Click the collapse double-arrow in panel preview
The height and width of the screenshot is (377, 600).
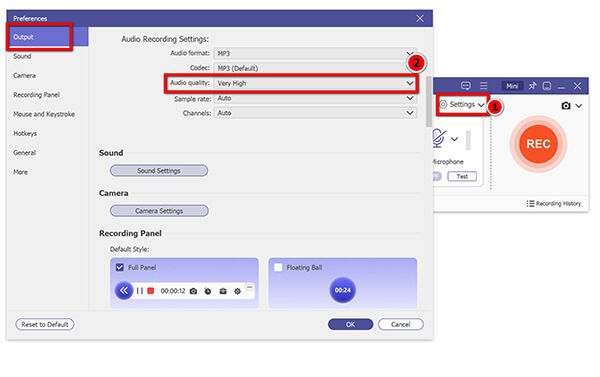tap(124, 291)
